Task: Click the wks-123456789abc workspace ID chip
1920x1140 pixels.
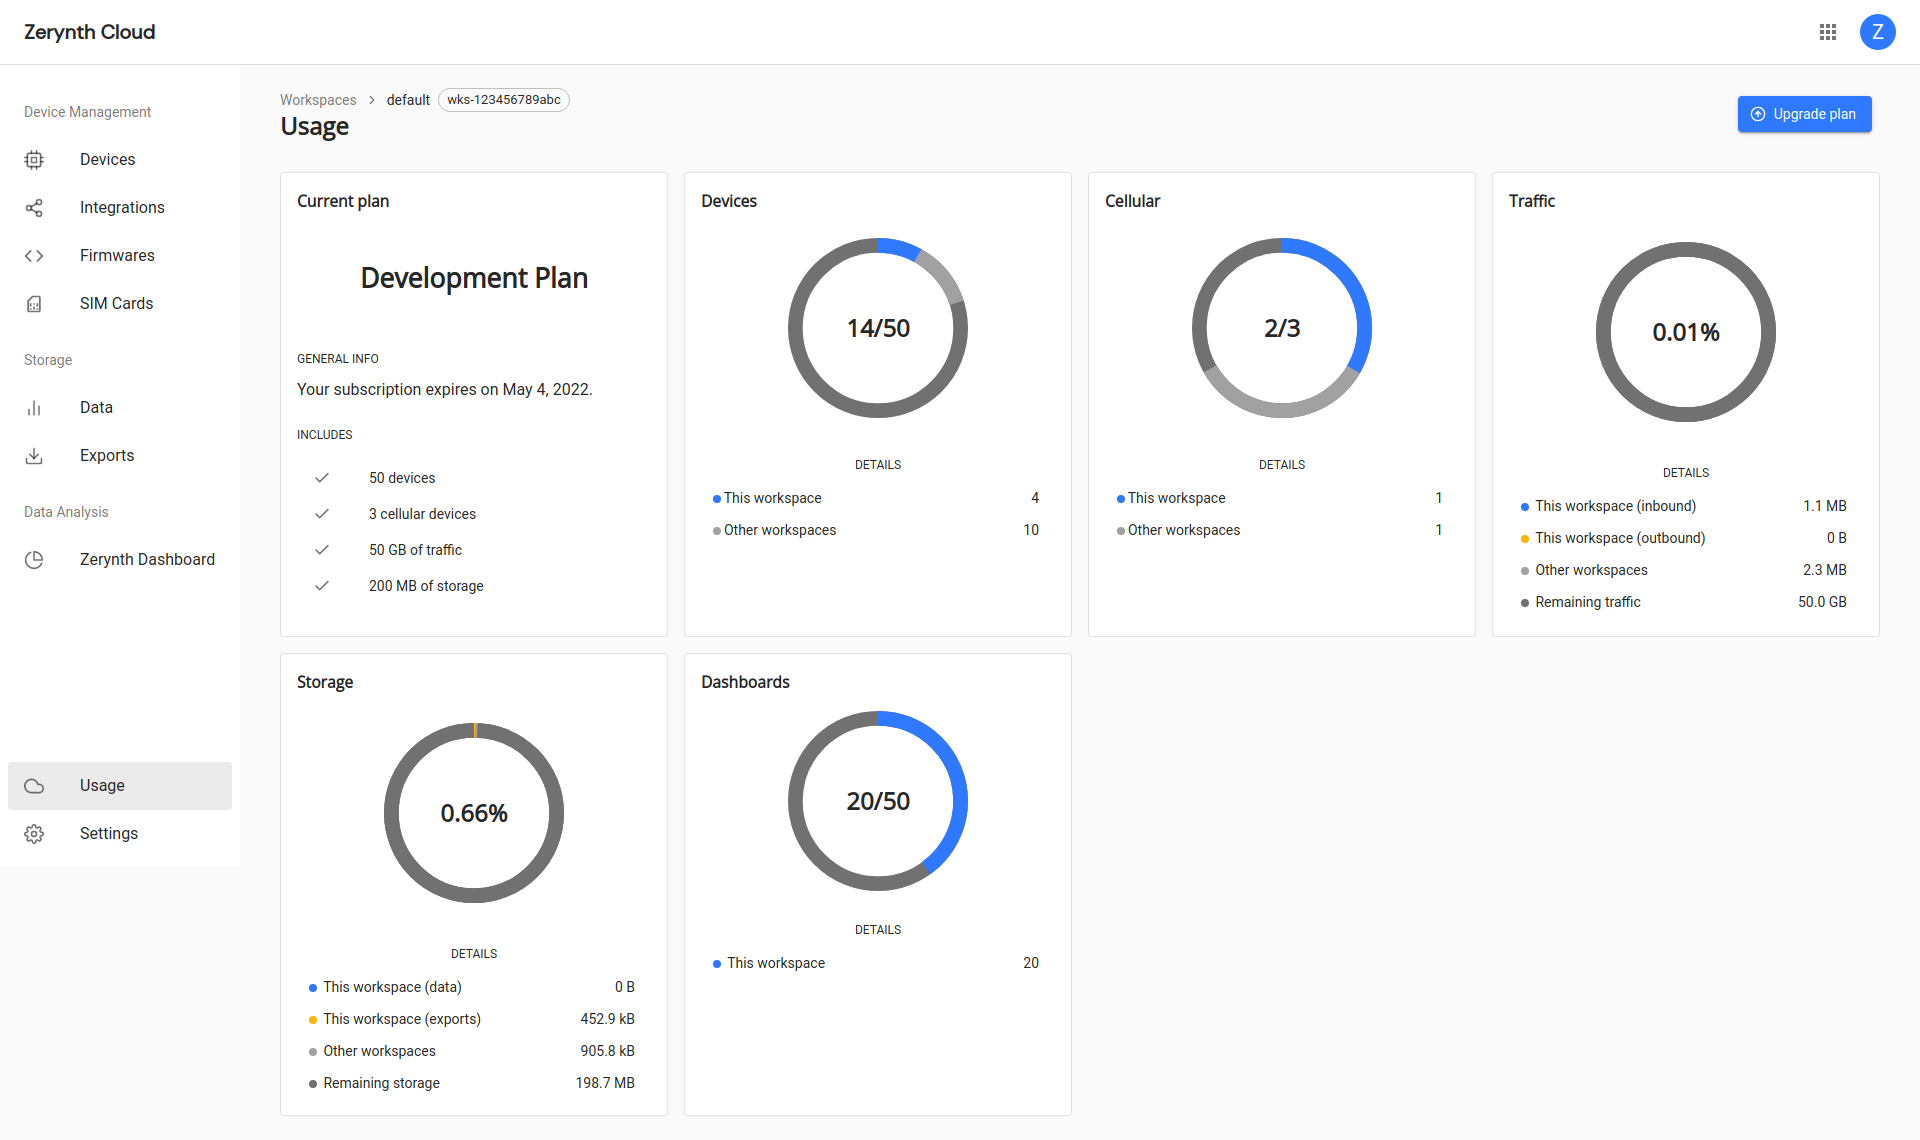Action: click(x=504, y=100)
